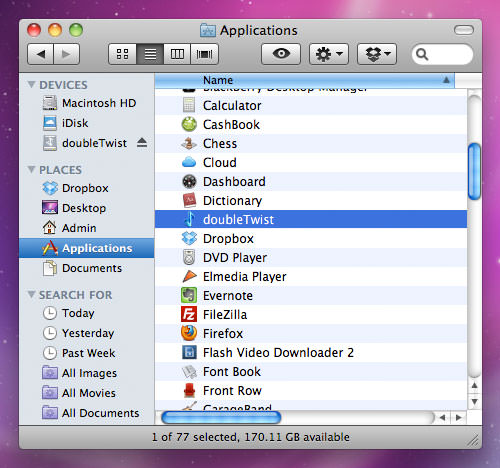The width and height of the screenshot is (500, 468).
Task: Select the "Firefox" name text
Action: click(223, 334)
